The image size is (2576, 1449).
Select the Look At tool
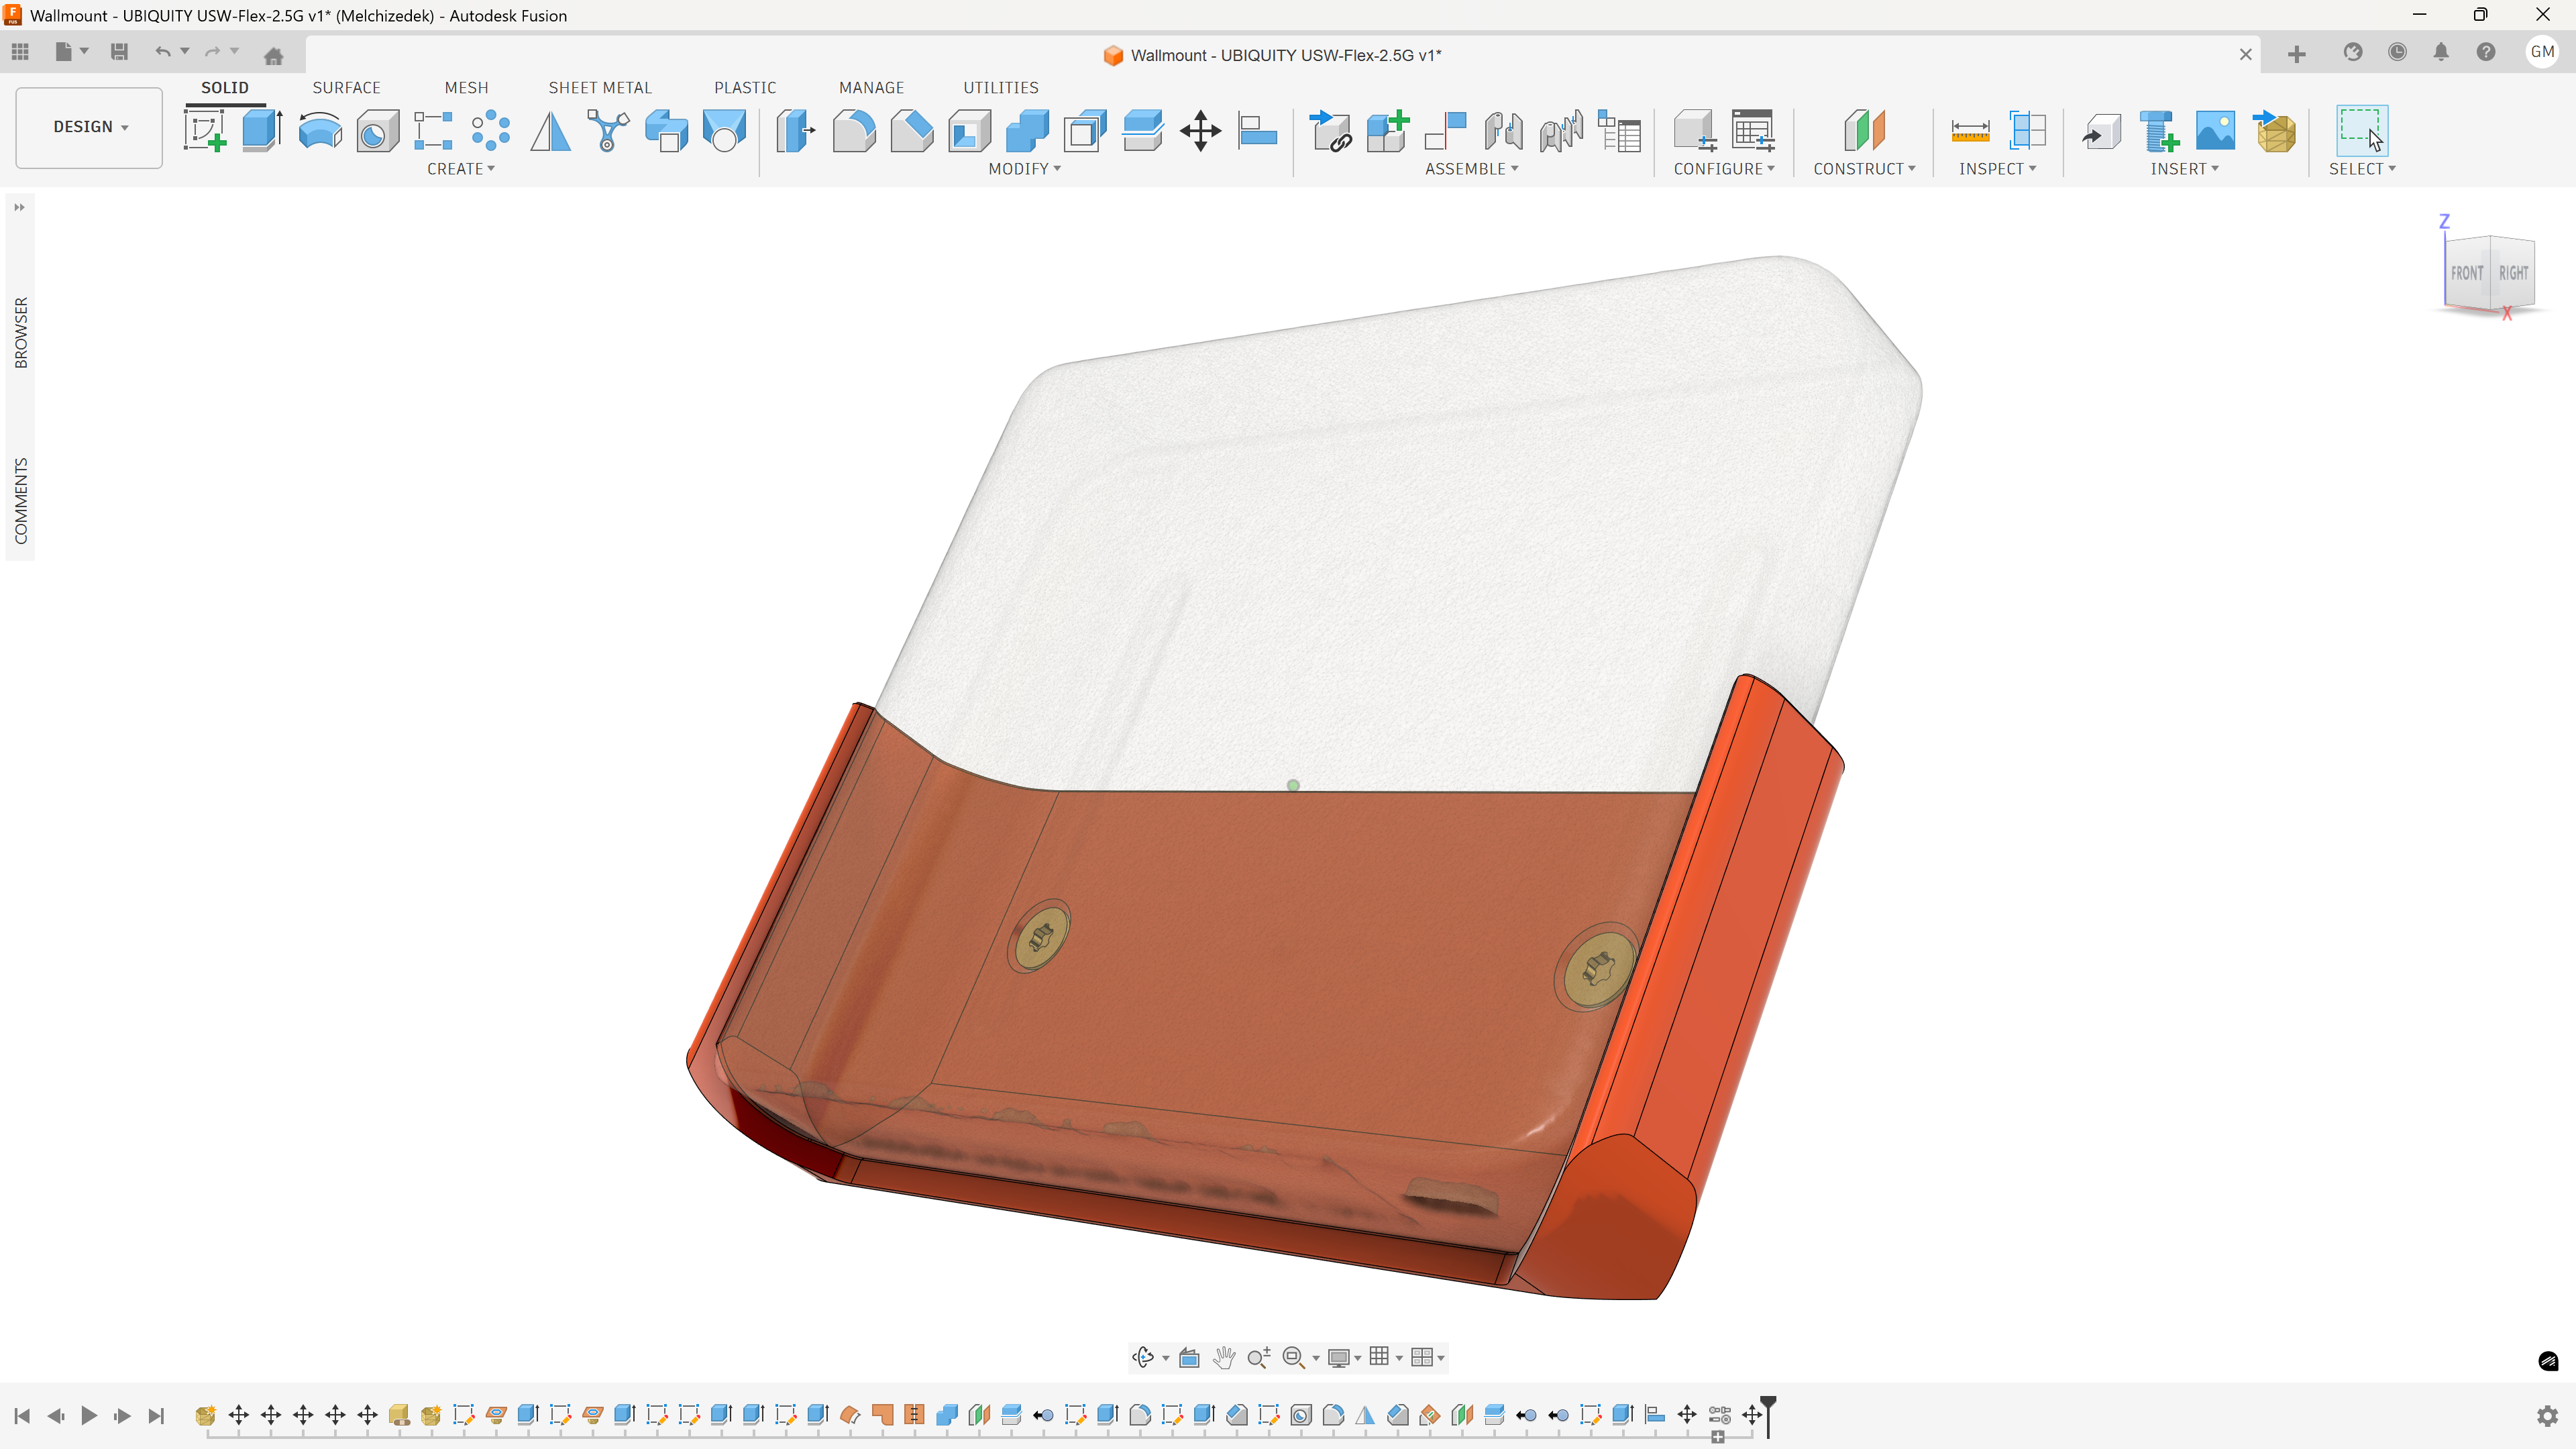pos(1189,1357)
